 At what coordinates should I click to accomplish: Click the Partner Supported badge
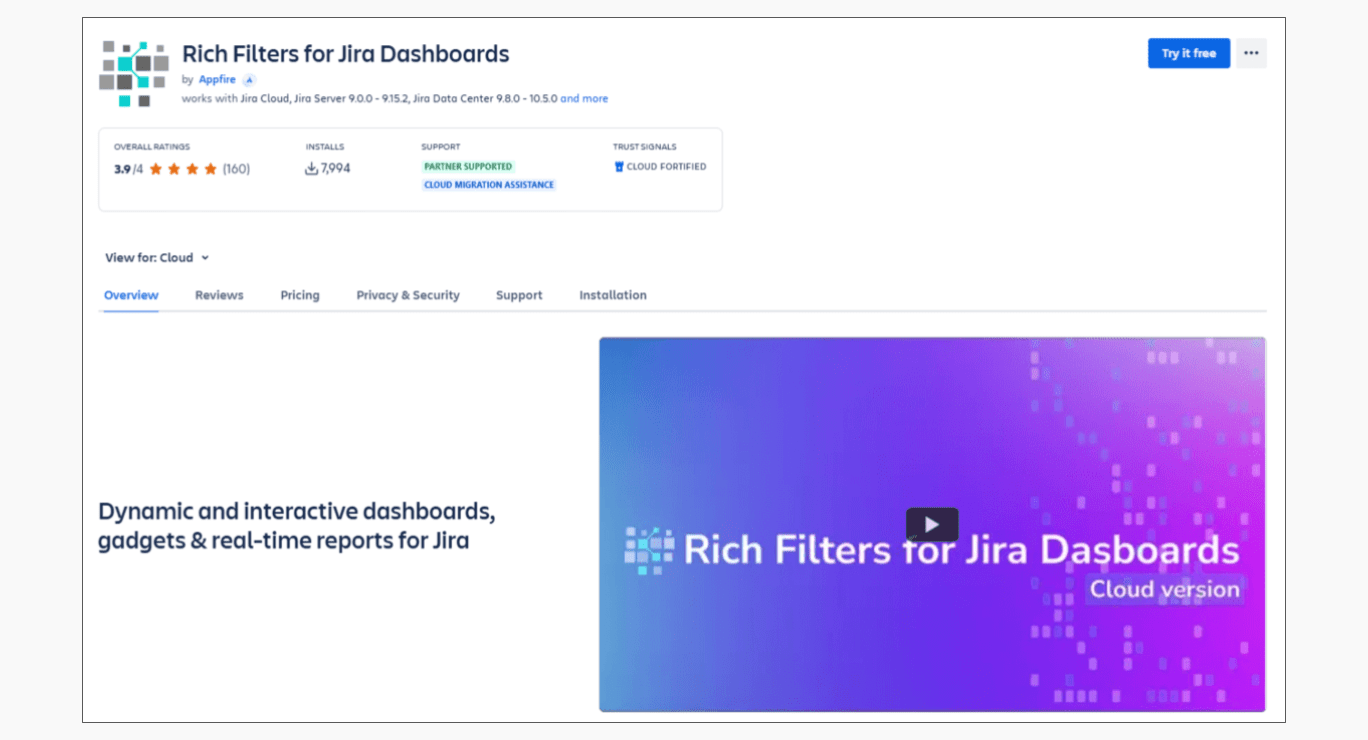(468, 167)
